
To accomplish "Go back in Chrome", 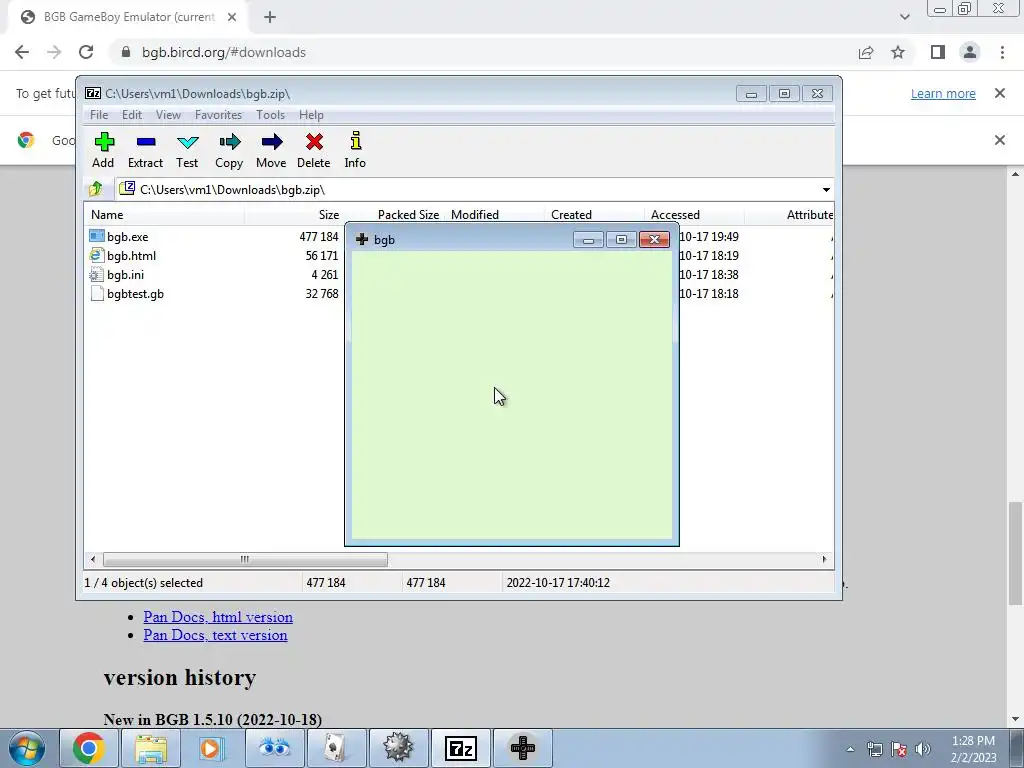I will click(x=22, y=52).
